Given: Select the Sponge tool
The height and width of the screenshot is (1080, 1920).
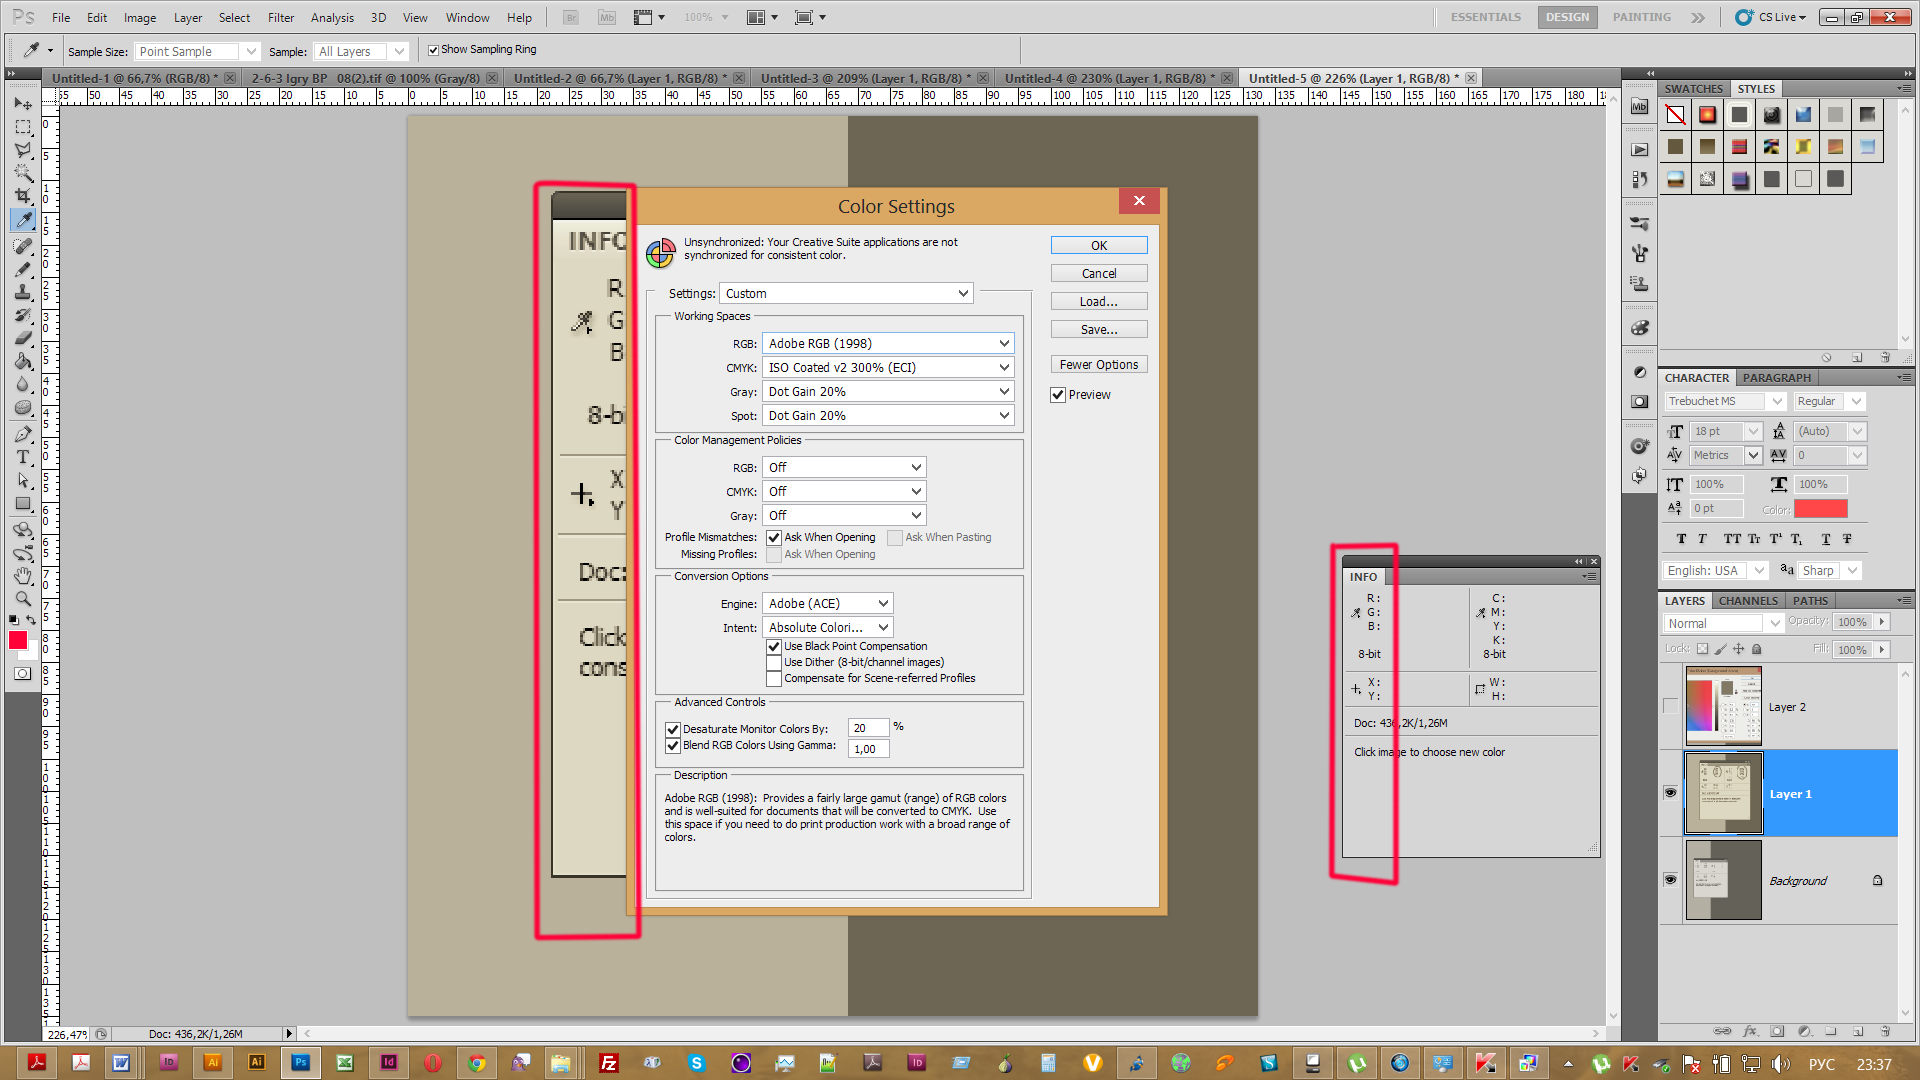Looking at the screenshot, I should (x=23, y=407).
